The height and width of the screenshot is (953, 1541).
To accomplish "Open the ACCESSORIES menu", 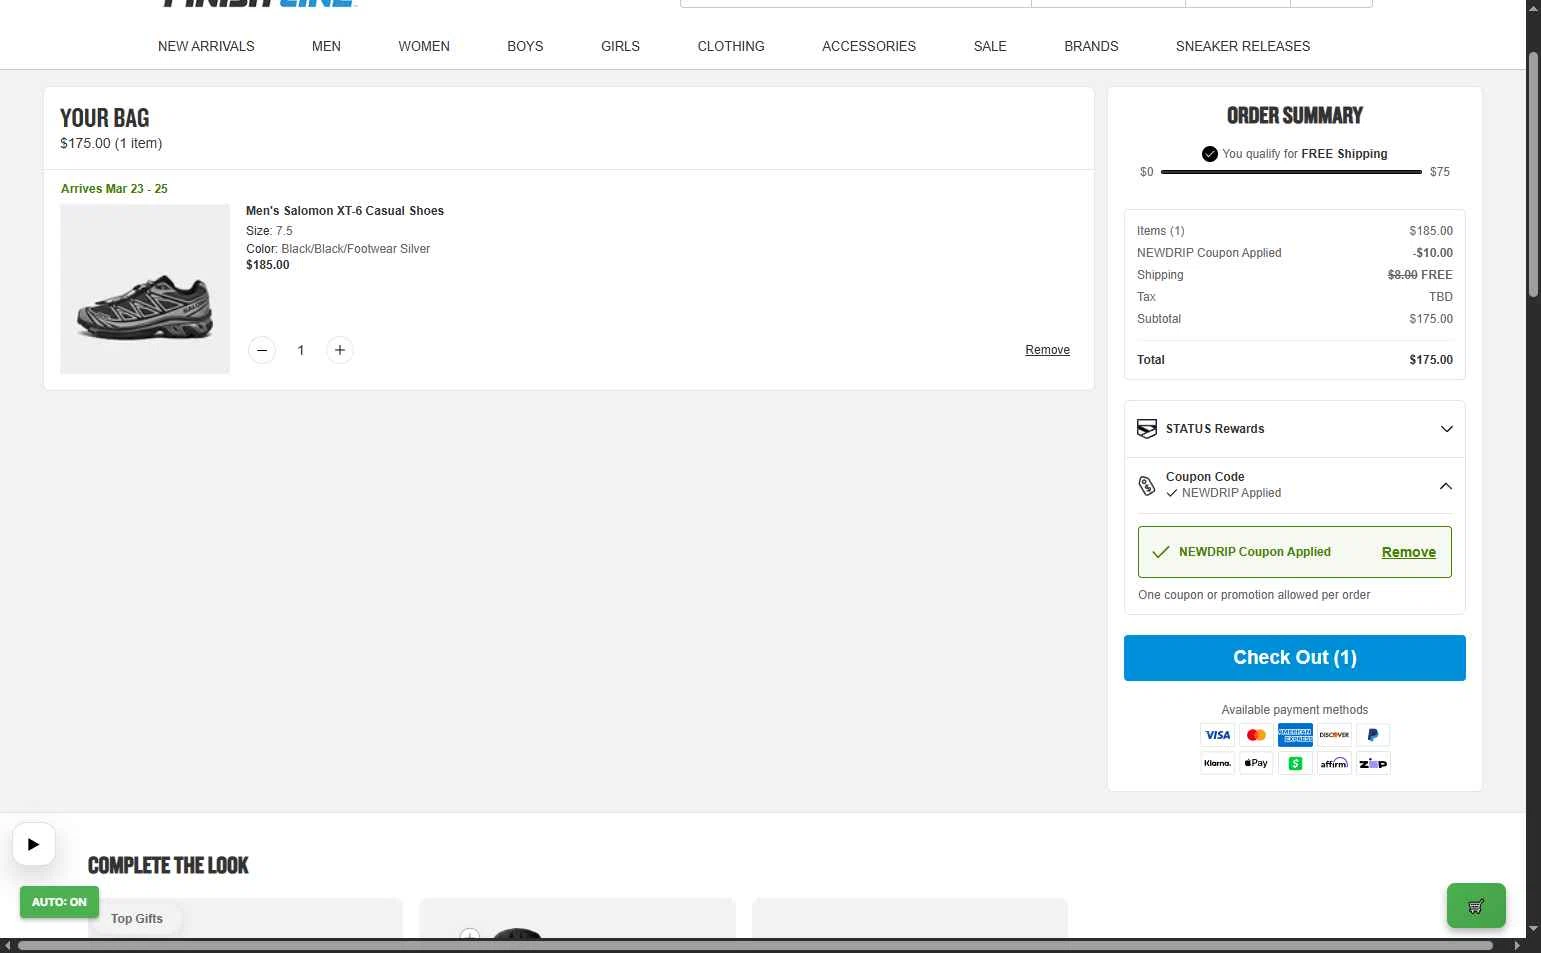I will (x=869, y=46).
